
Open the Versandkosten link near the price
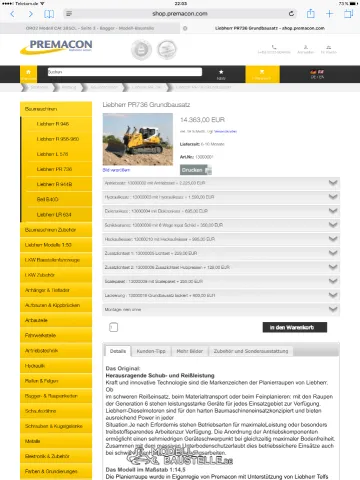[225, 131]
